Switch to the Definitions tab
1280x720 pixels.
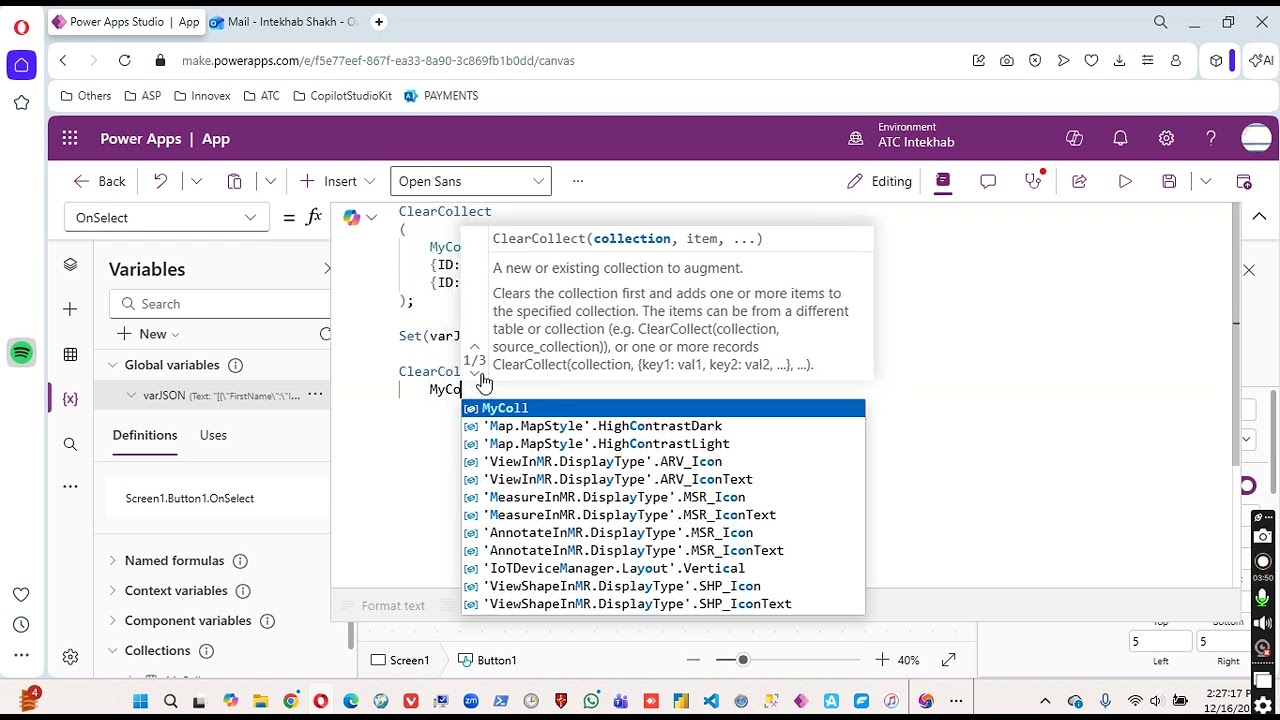click(145, 435)
